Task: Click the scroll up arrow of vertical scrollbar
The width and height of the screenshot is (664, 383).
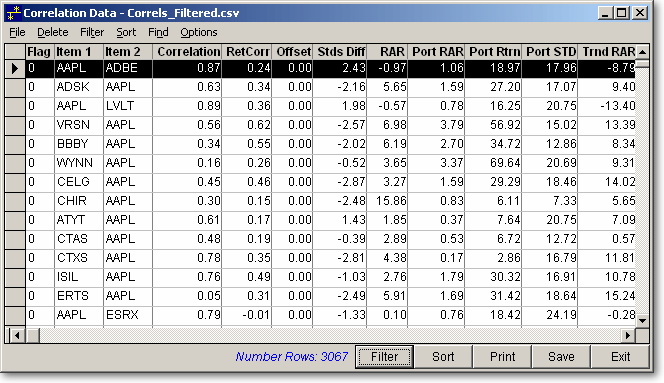Action: [x=642, y=52]
